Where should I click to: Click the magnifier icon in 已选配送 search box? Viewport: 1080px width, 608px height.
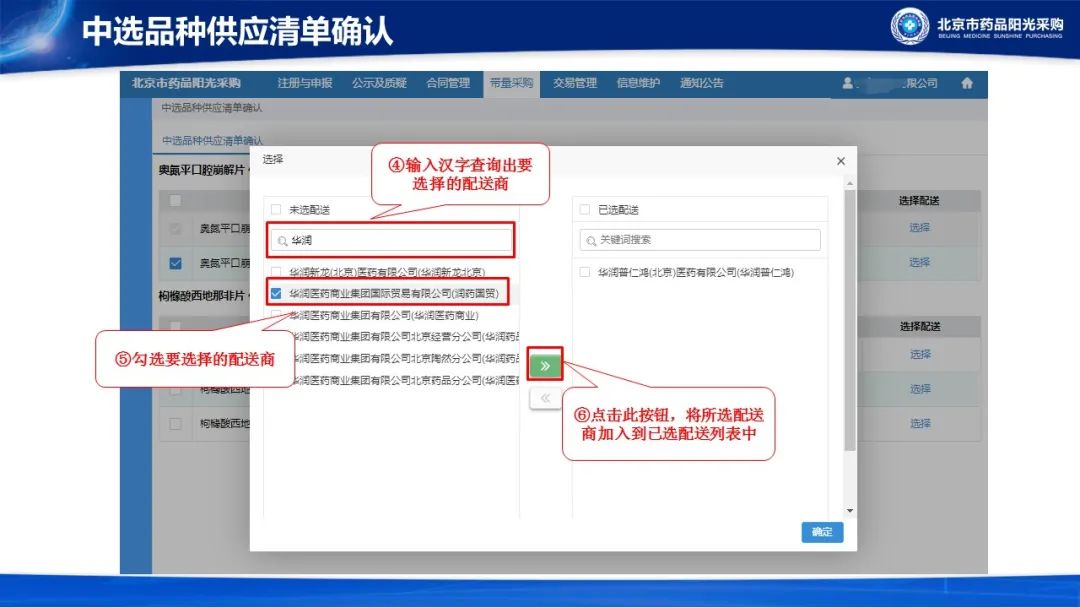tap(591, 240)
